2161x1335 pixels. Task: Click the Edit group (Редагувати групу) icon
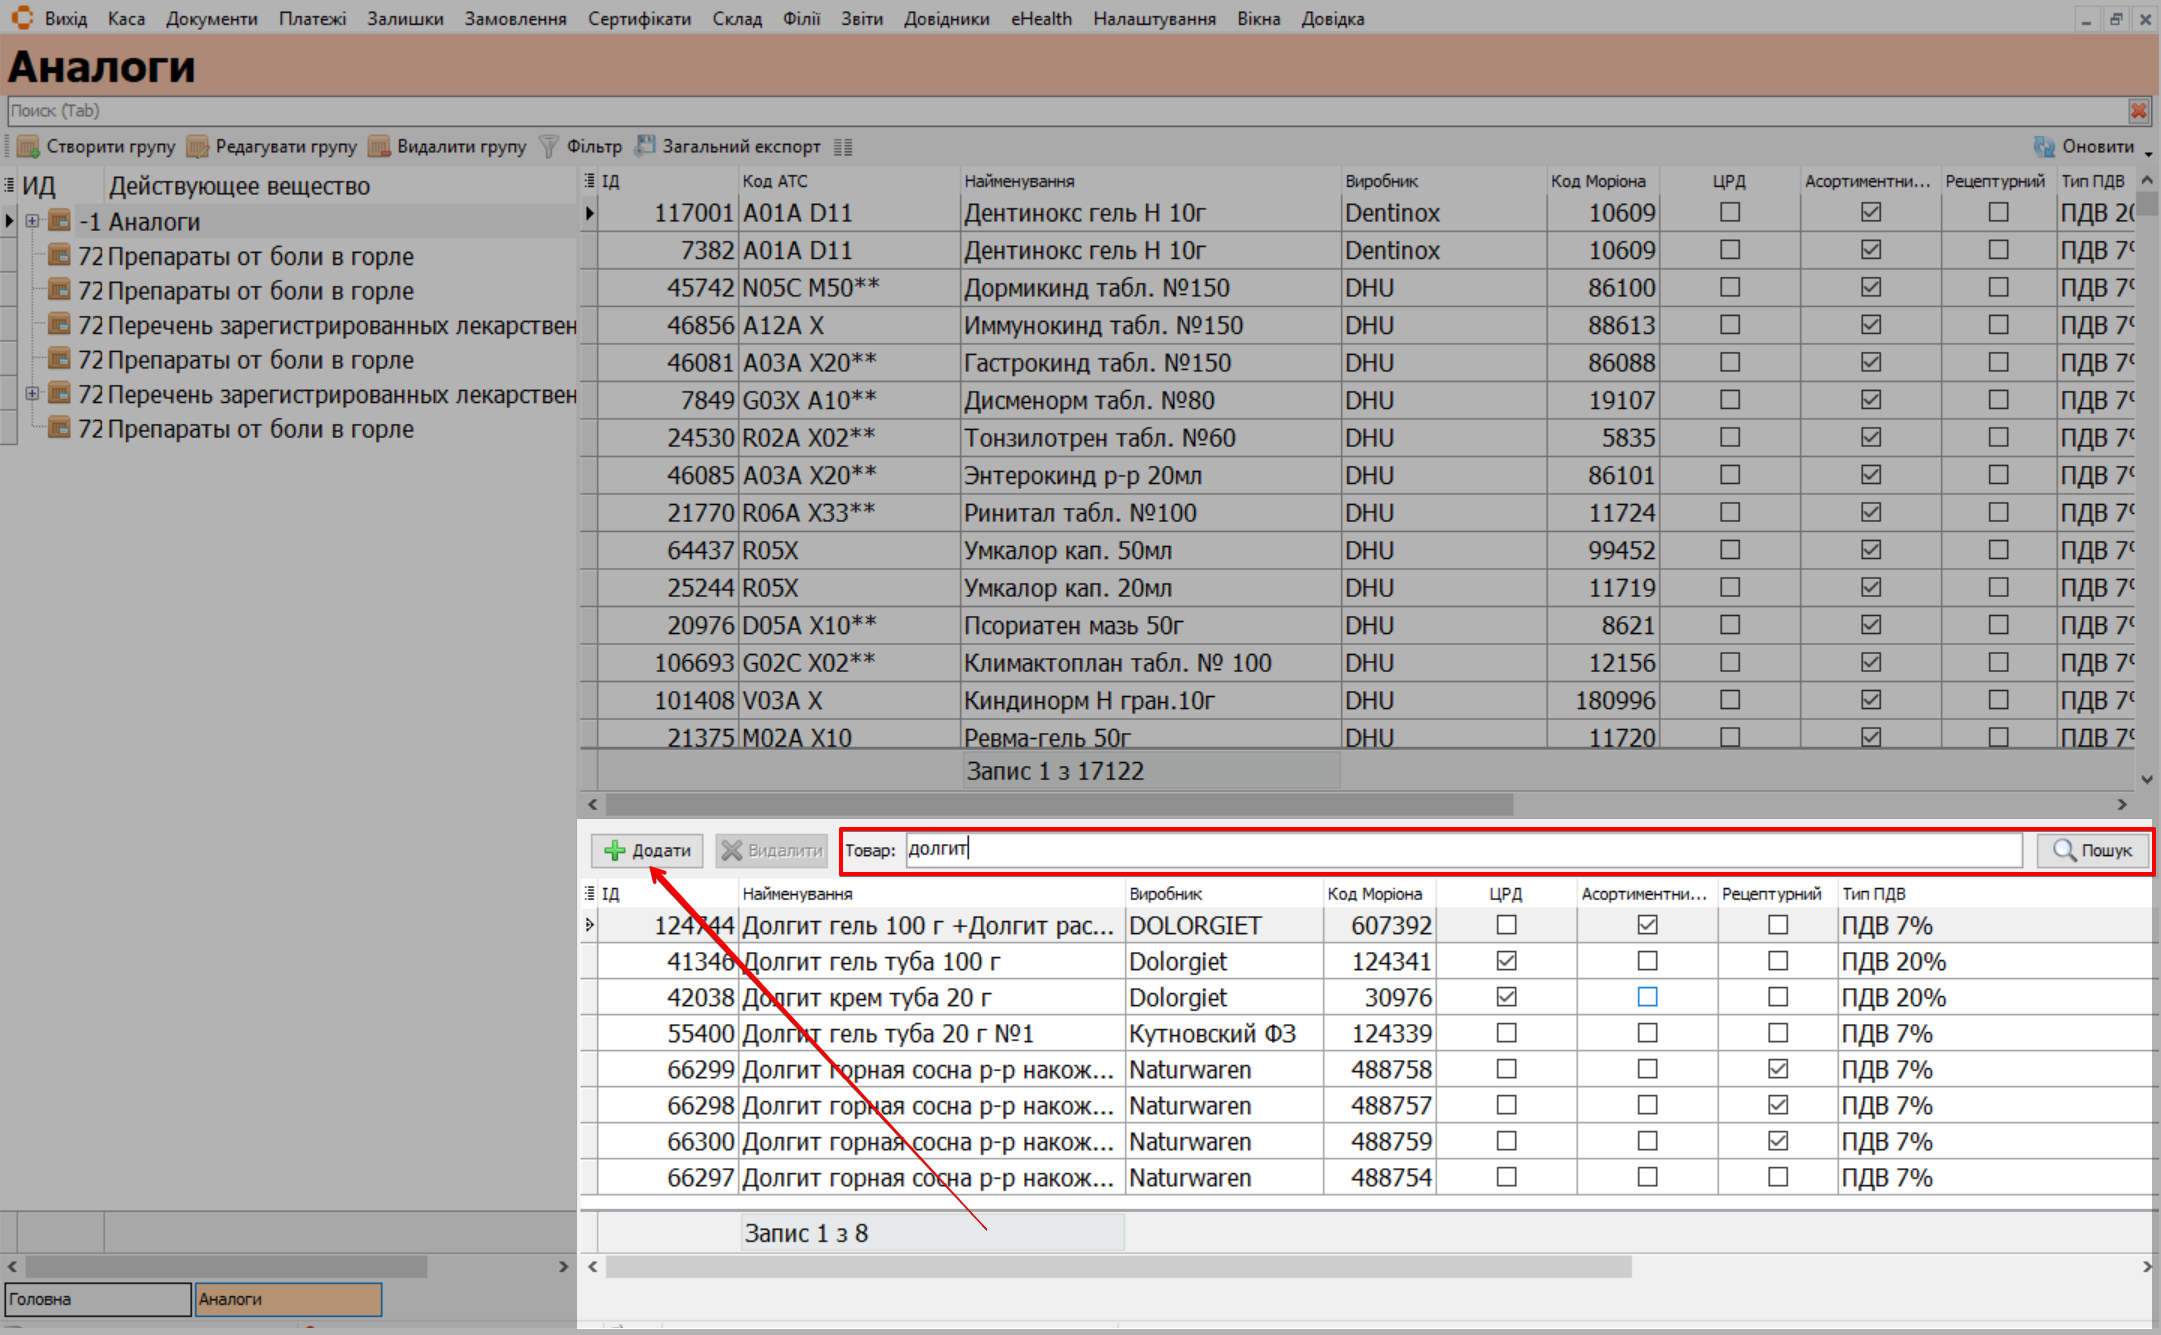click(x=198, y=147)
